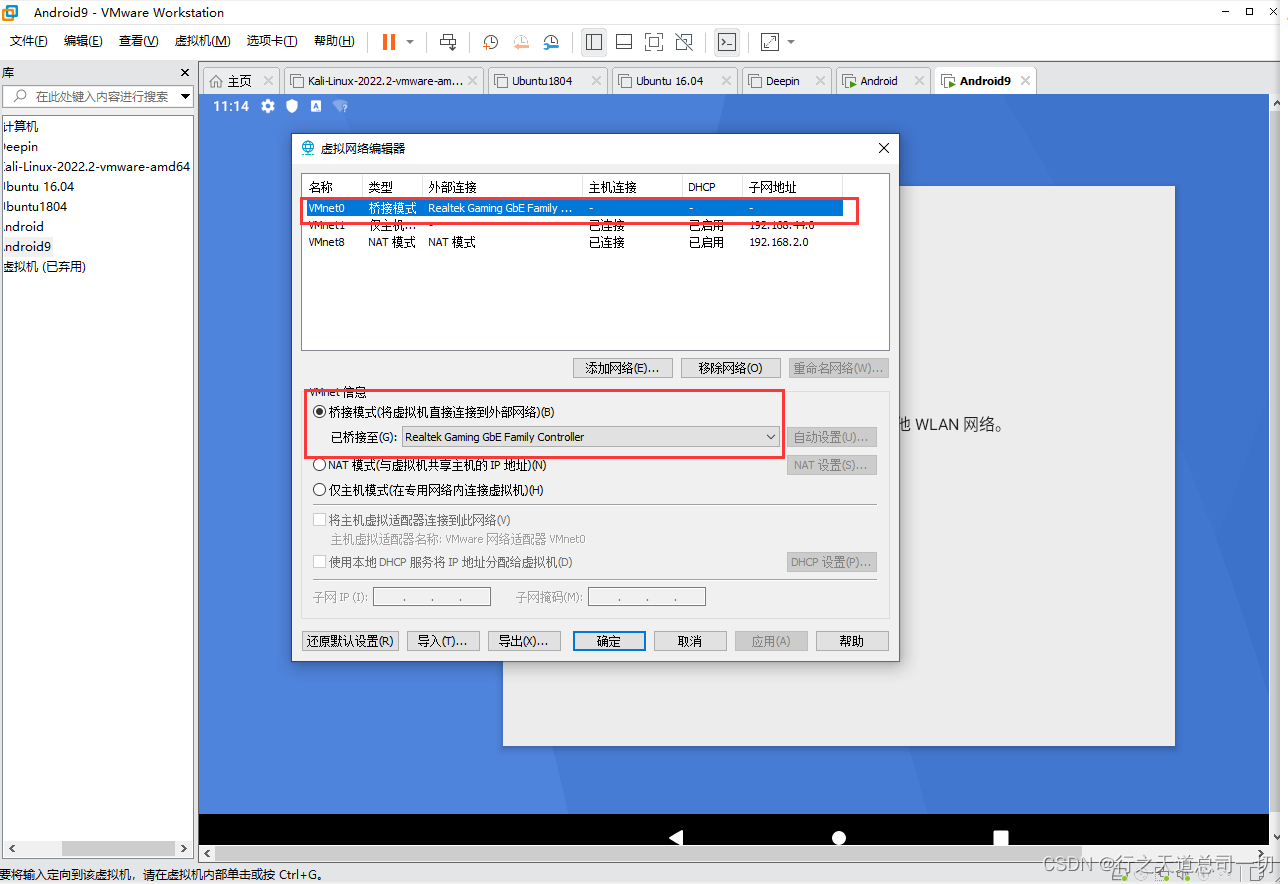
Task: Click the 外部连接 column header
Action: [502, 187]
